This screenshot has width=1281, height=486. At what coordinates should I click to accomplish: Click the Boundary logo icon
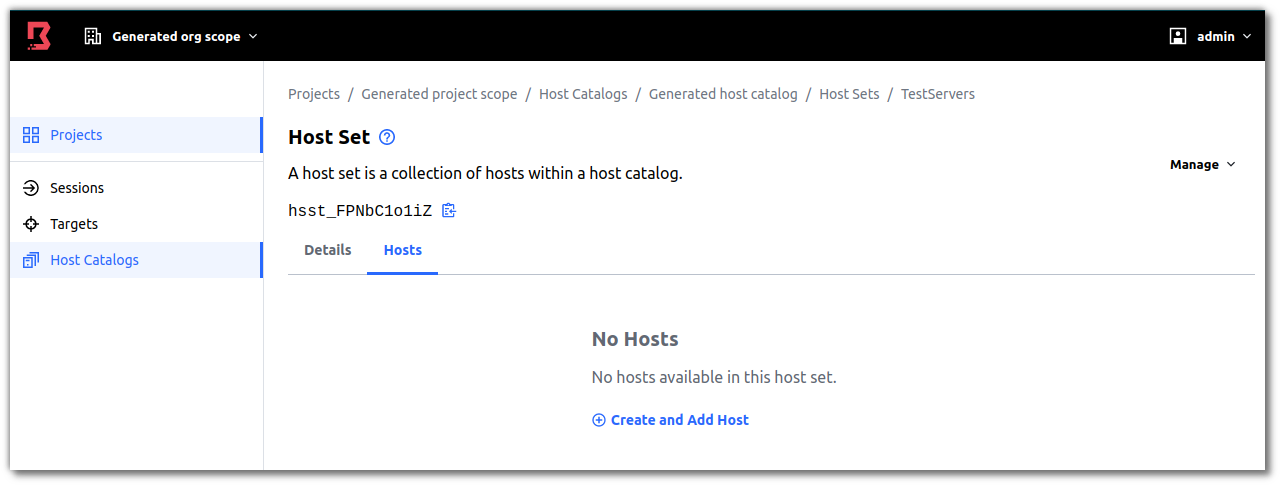click(x=39, y=36)
